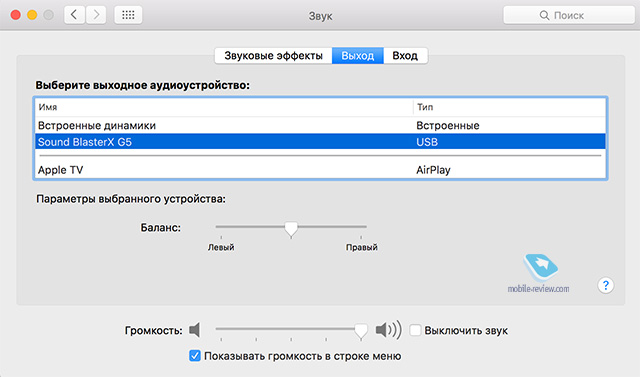Screen dimensions: 640x377
Task: Click the magnifier icon in search field
Action: (544, 16)
